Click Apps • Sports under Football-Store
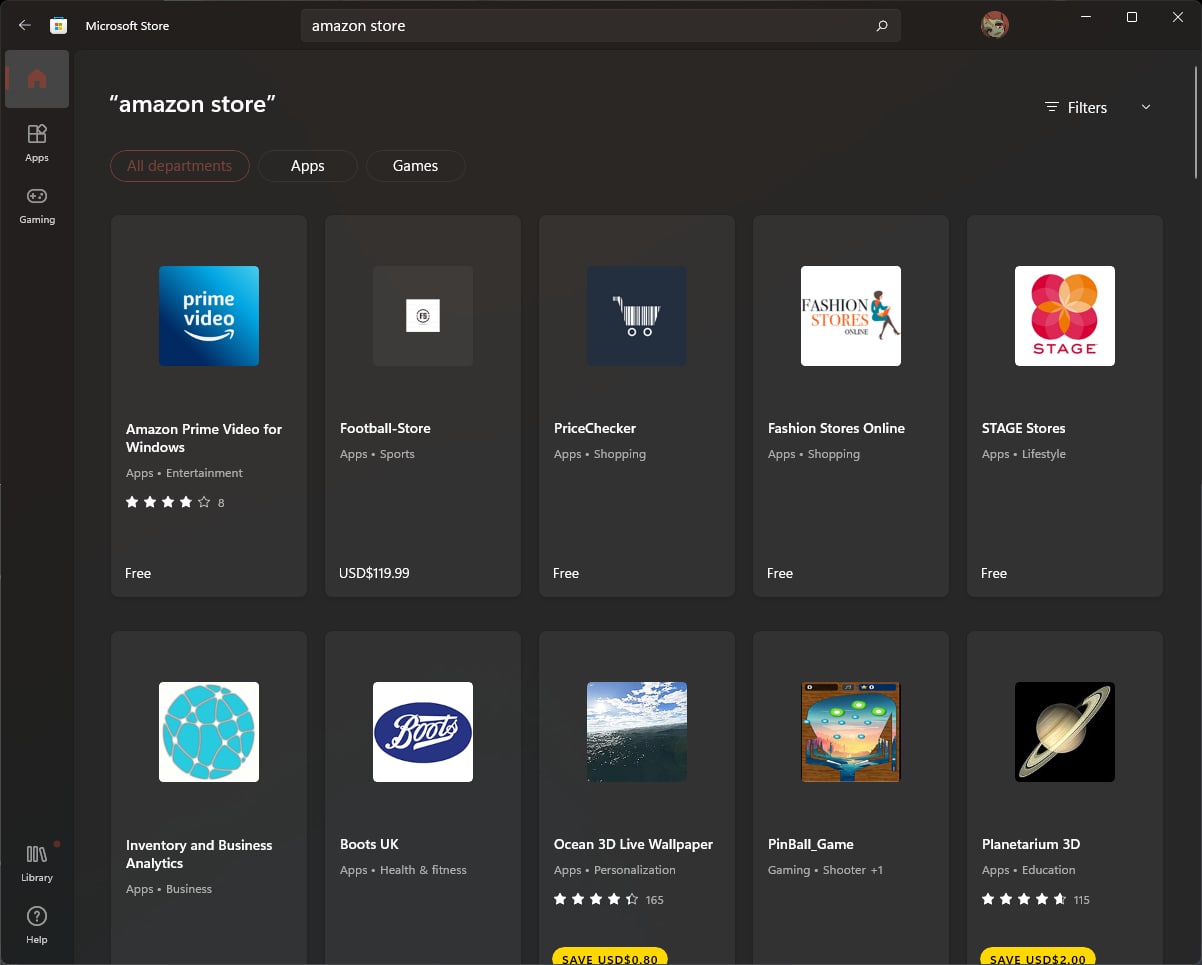1202x965 pixels. click(377, 454)
